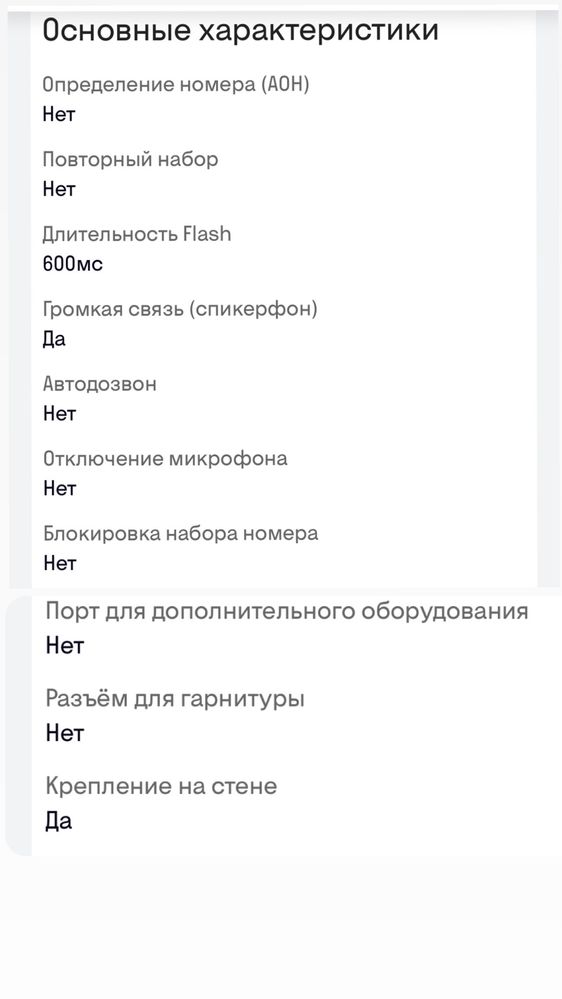The height and width of the screenshot is (999, 562).
Task: Select the Длительность Flash label
Action: coord(136,234)
